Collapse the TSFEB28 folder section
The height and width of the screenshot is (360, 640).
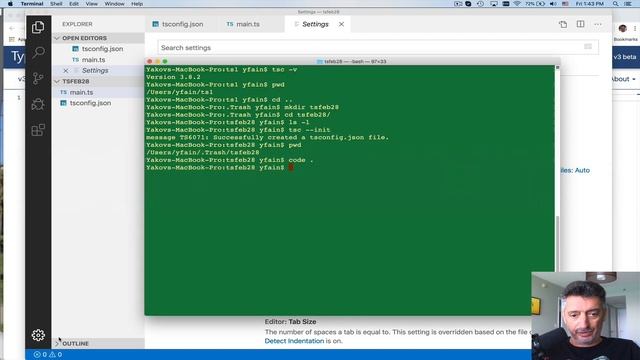pos(99,81)
